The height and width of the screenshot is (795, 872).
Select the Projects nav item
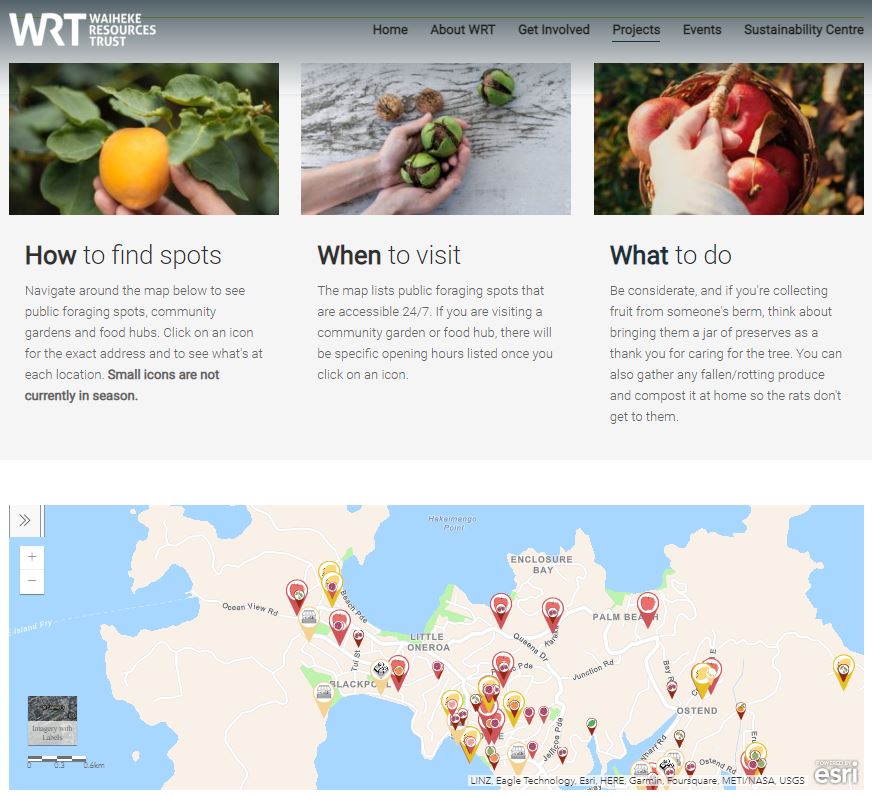(x=636, y=29)
